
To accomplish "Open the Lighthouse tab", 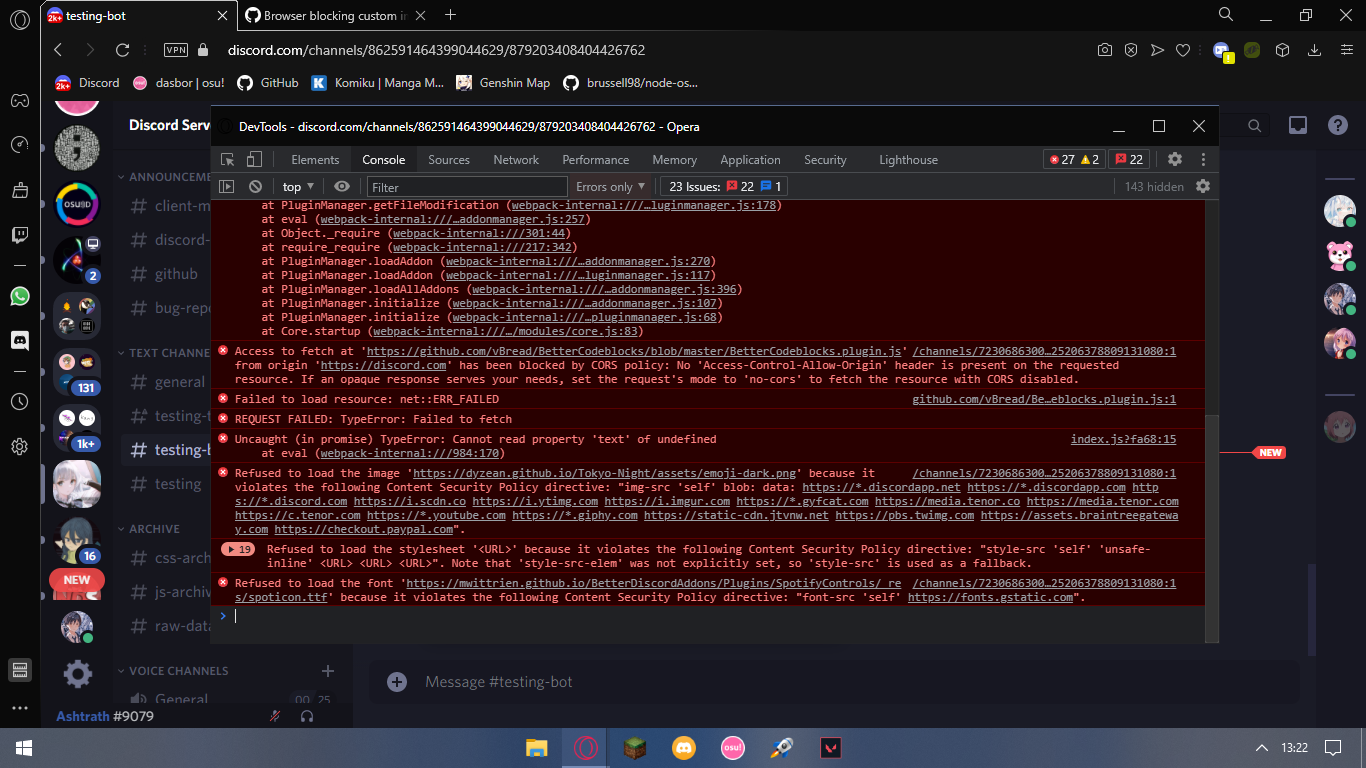I will [908, 160].
